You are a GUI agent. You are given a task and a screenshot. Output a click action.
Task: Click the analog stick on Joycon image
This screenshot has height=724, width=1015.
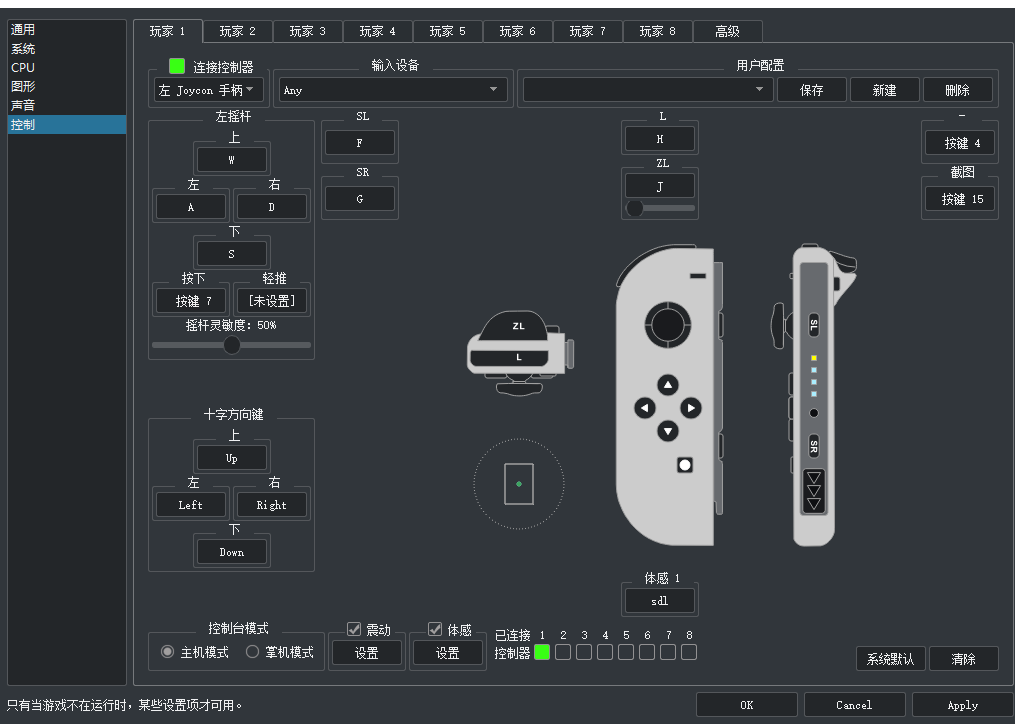click(667, 322)
